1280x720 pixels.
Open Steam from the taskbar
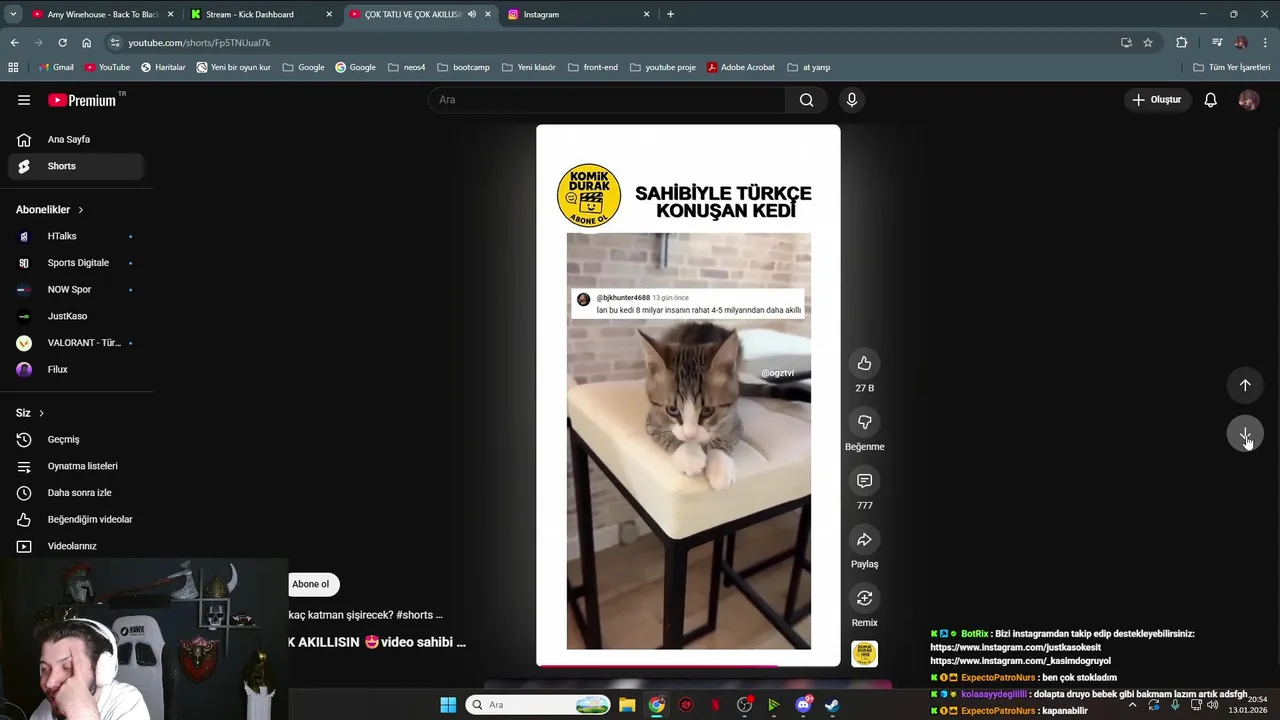click(x=832, y=705)
